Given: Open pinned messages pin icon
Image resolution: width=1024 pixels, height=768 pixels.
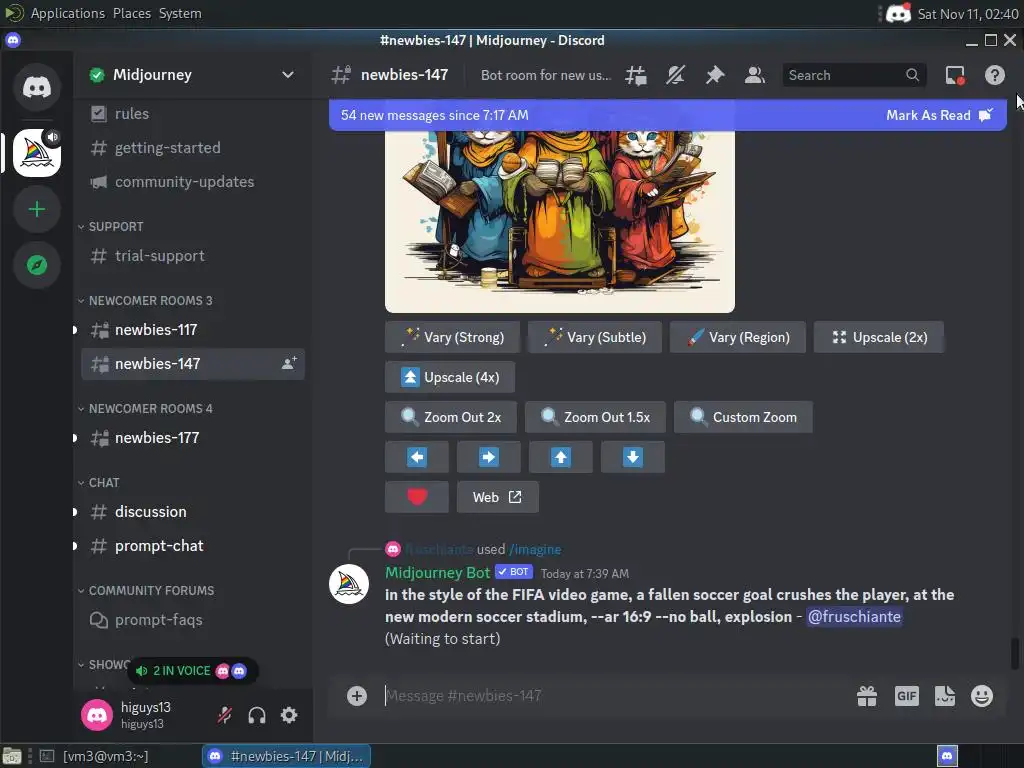Looking at the screenshot, I should click(715, 75).
